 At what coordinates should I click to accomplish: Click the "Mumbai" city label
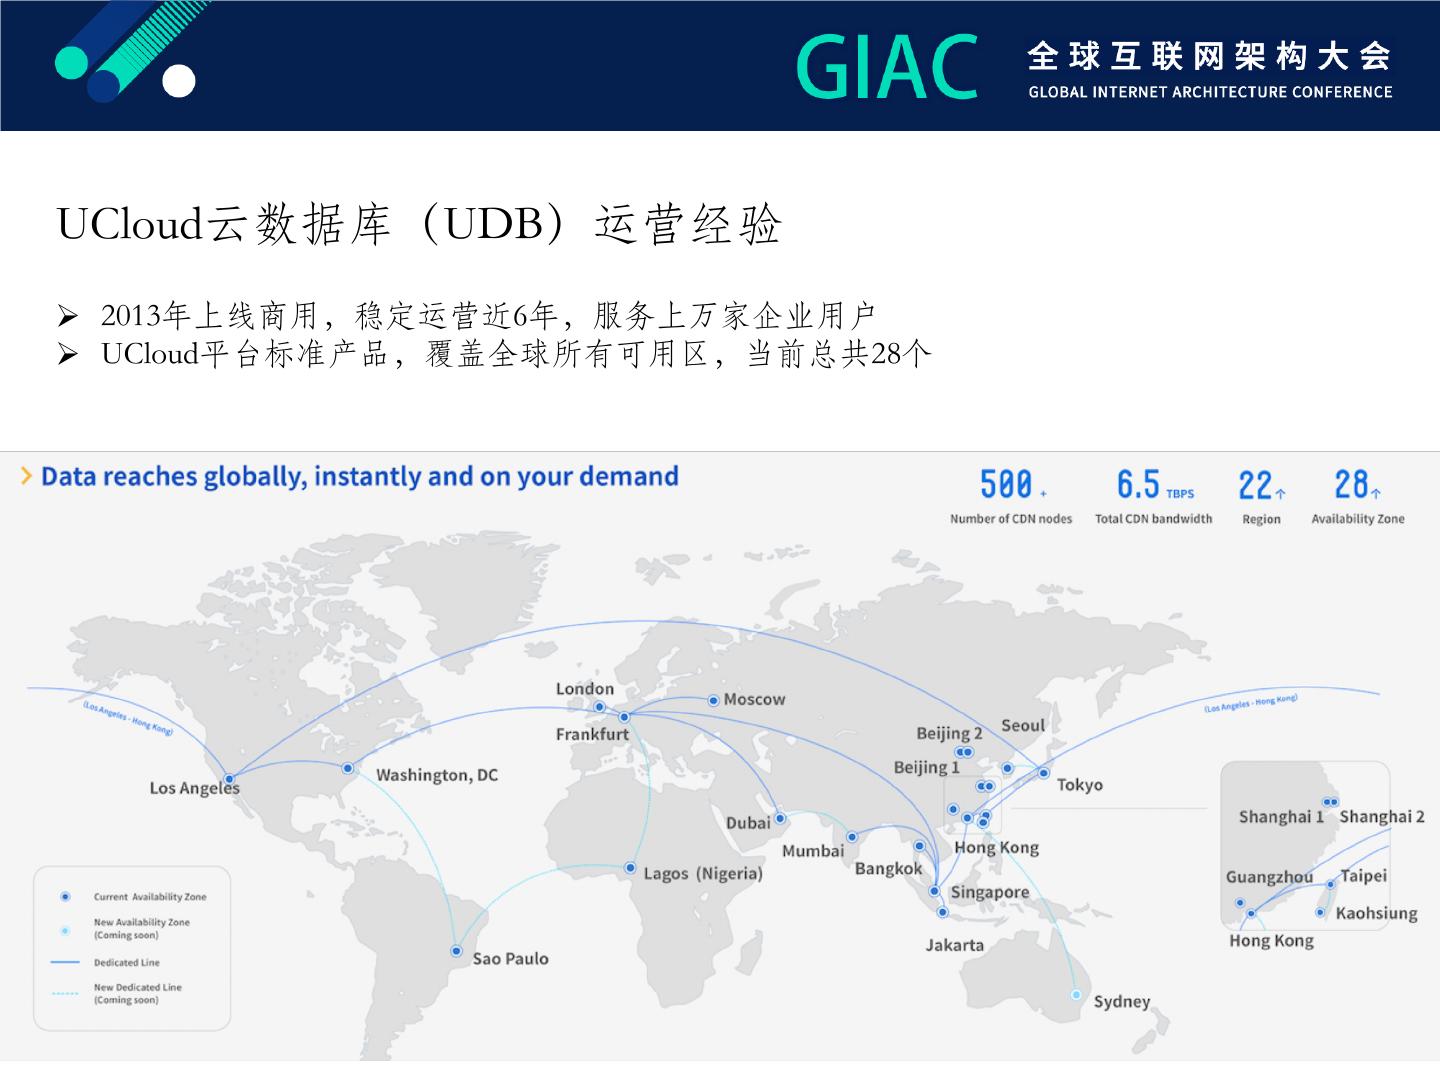point(813,851)
